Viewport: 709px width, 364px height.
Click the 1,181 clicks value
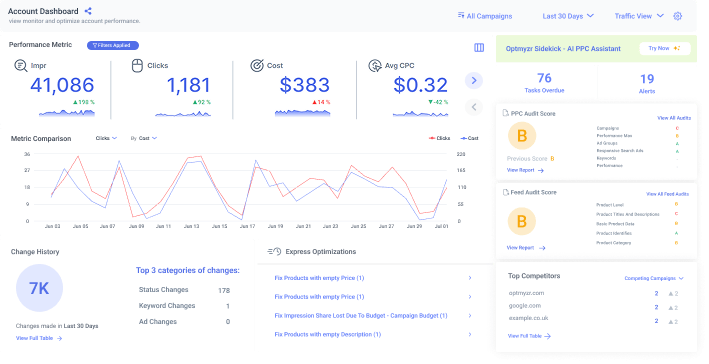(189, 85)
